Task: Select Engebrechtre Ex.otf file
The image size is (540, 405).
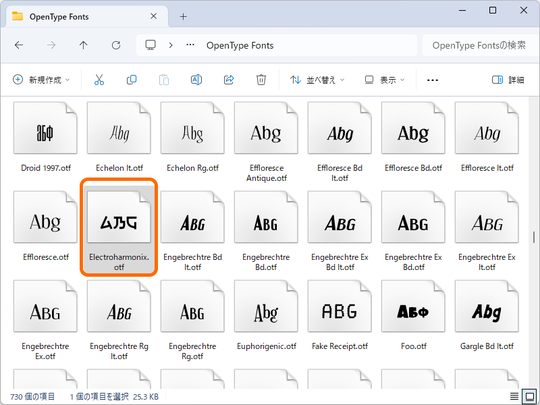Action: pyautogui.click(x=45, y=320)
